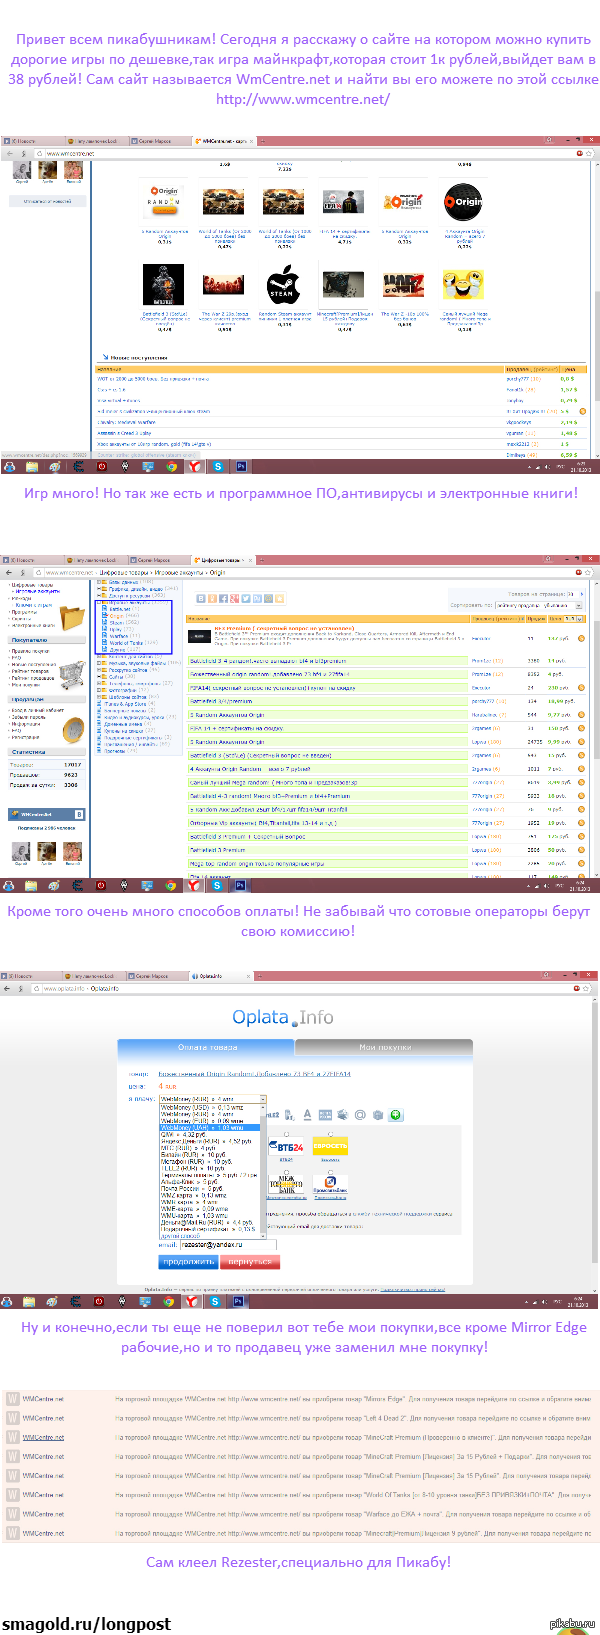
Task: Switch to 'Оплата товара' tab
Action: (207, 1047)
